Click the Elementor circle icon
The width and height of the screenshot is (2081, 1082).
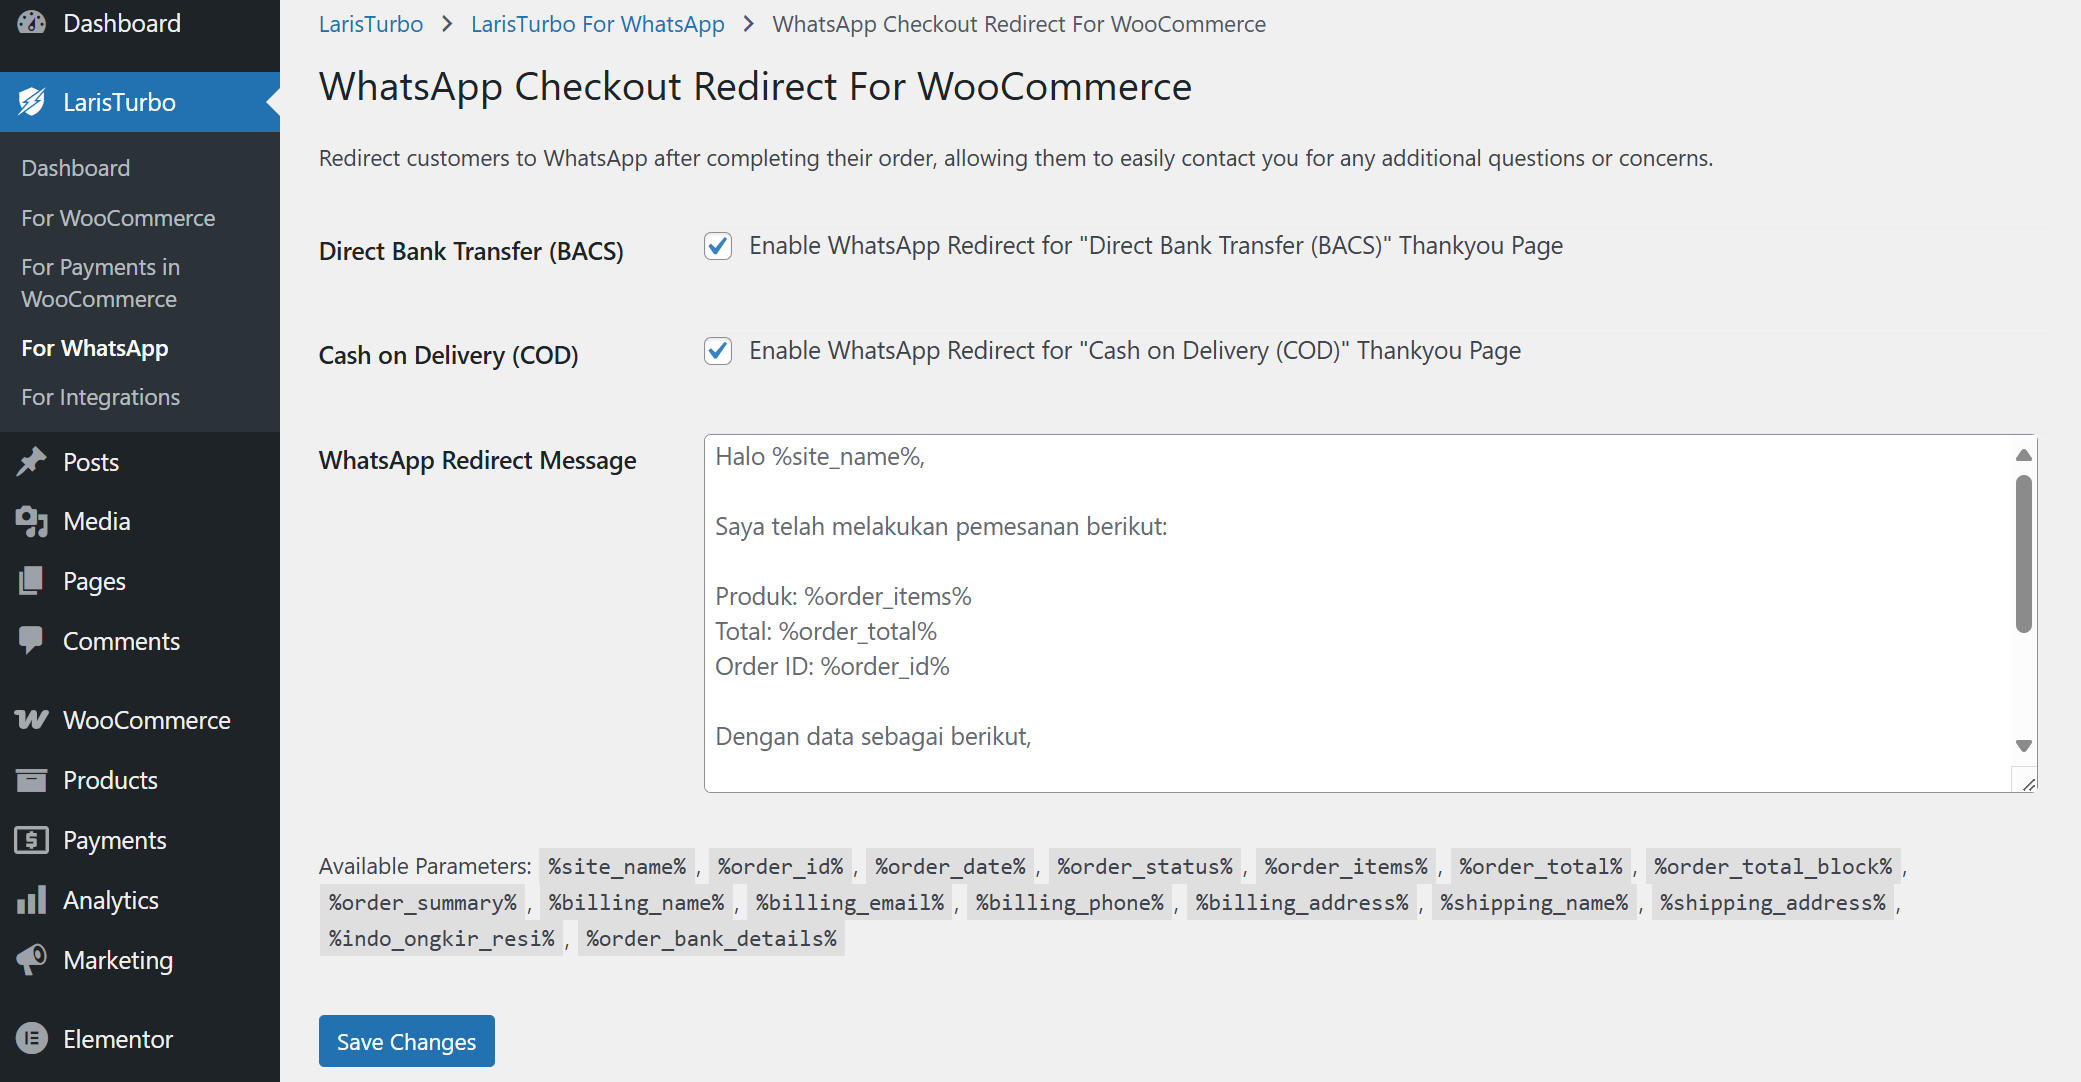[32, 1039]
